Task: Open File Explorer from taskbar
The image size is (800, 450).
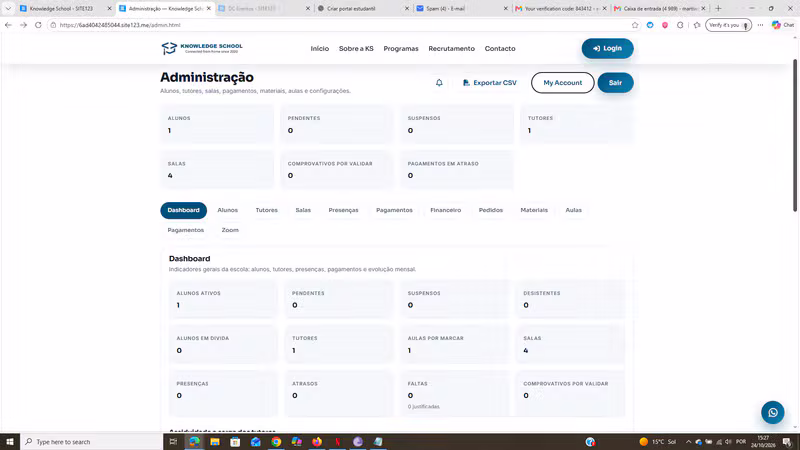Action: (215, 442)
